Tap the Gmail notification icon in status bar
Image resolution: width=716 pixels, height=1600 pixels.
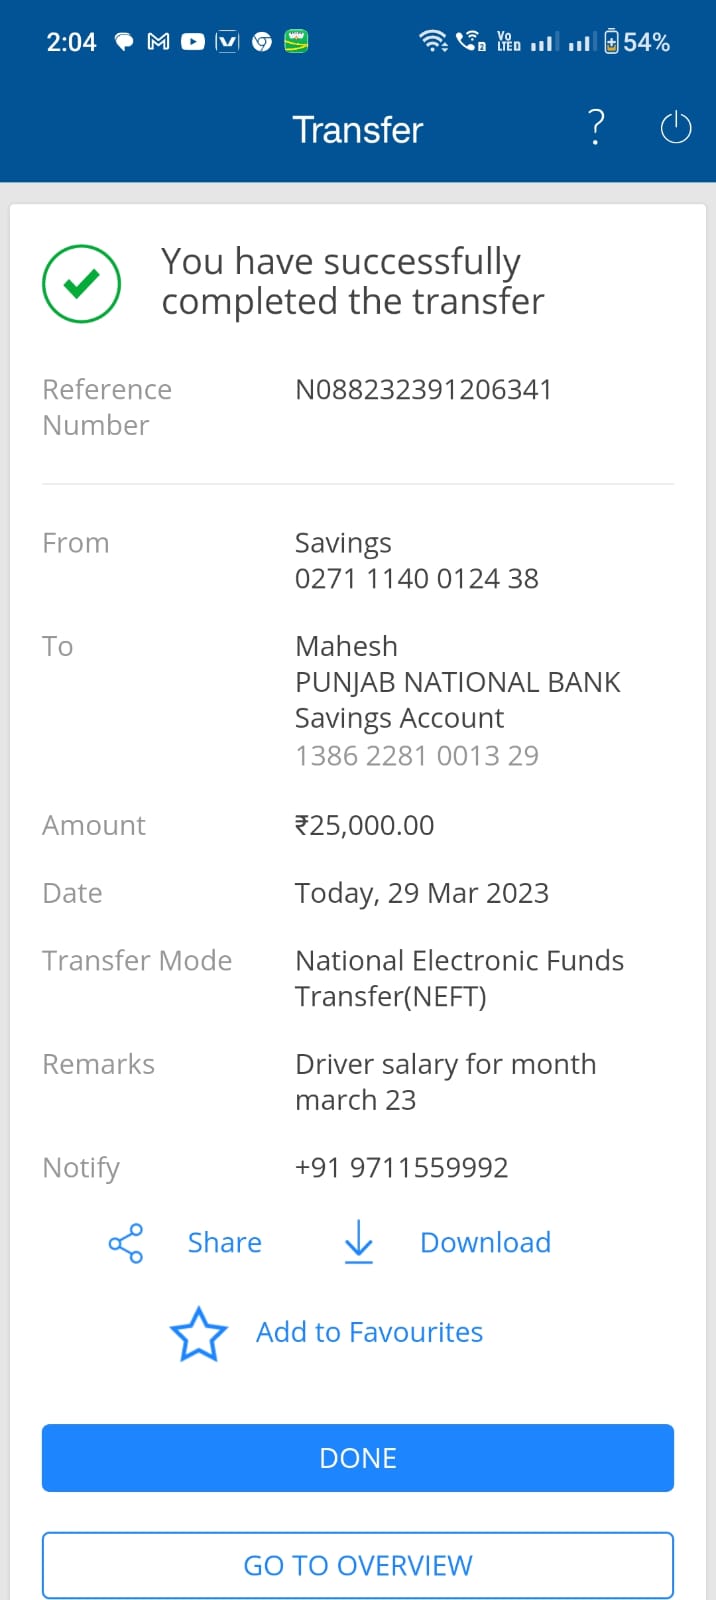pyautogui.click(x=158, y=42)
